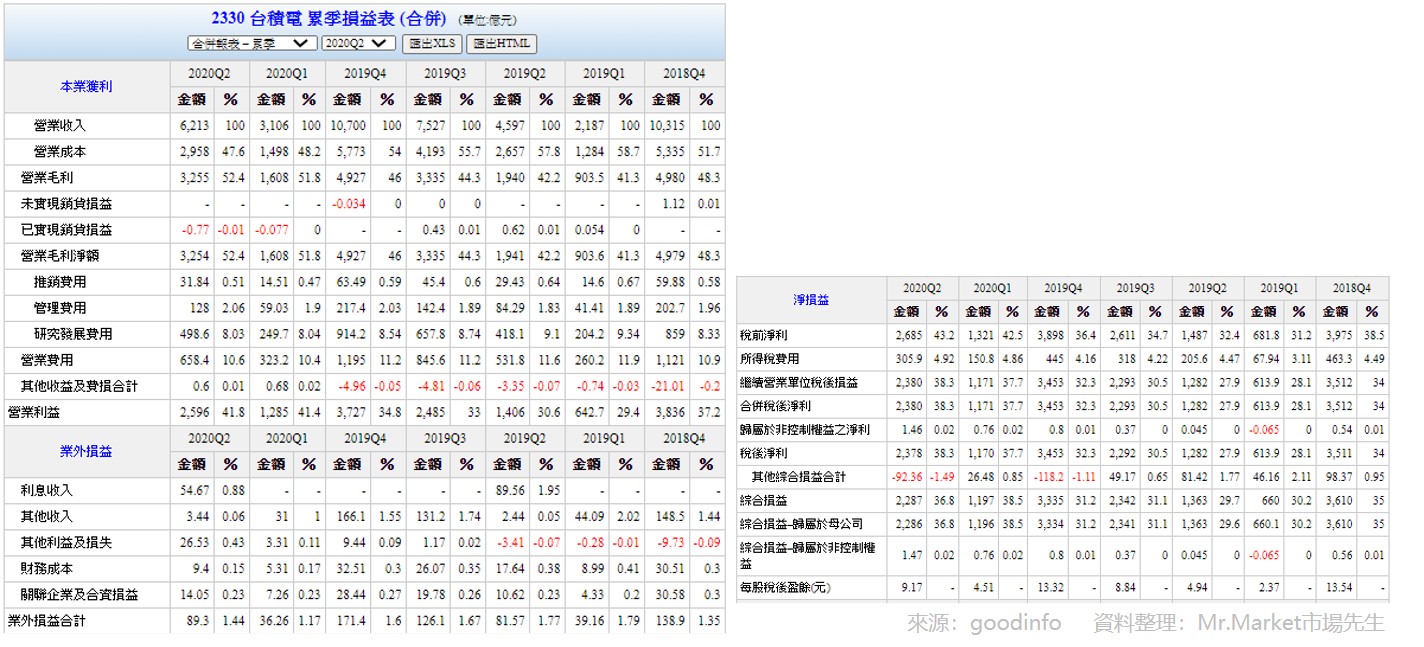Image resolution: width=1424 pixels, height=647 pixels.
Task: Select the 未實現銷貨損益 row label
Action: click(66, 204)
